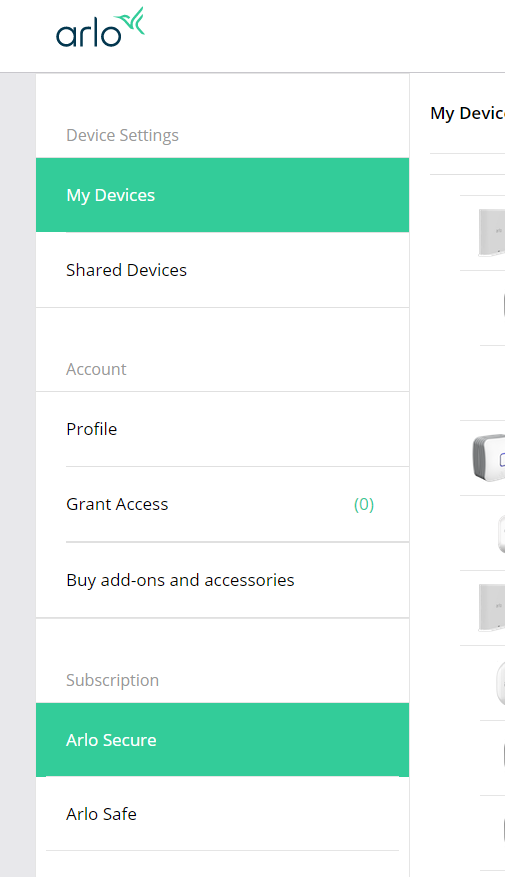This screenshot has width=505, height=877.
Task: Open the second base station thumbnail
Action: (x=492, y=607)
